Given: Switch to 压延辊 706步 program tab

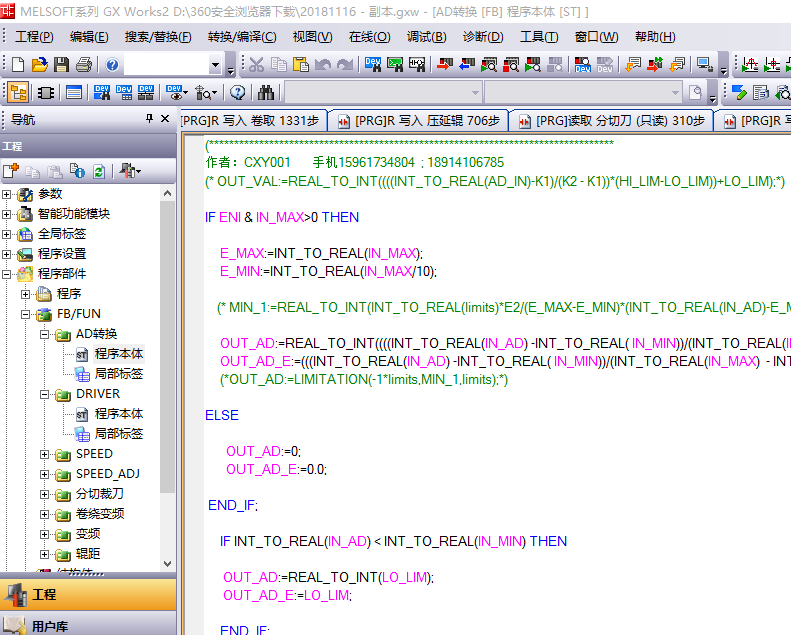Looking at the screenshot, I should (x=418, y=121).
